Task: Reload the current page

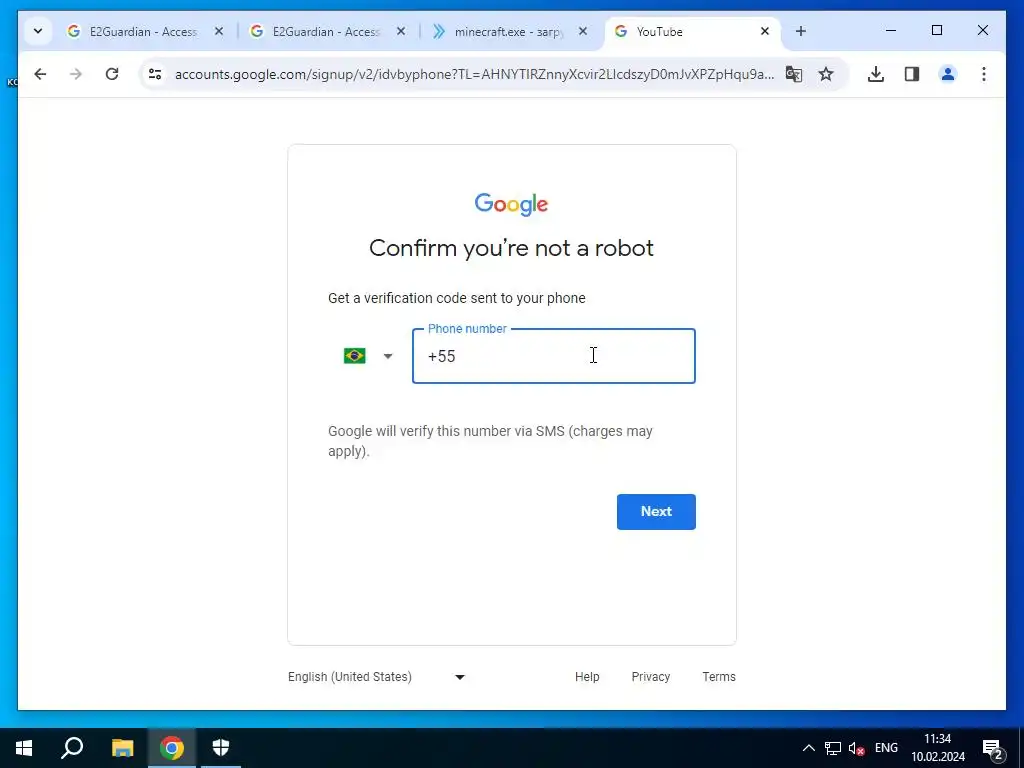Action: coord(112,74)
